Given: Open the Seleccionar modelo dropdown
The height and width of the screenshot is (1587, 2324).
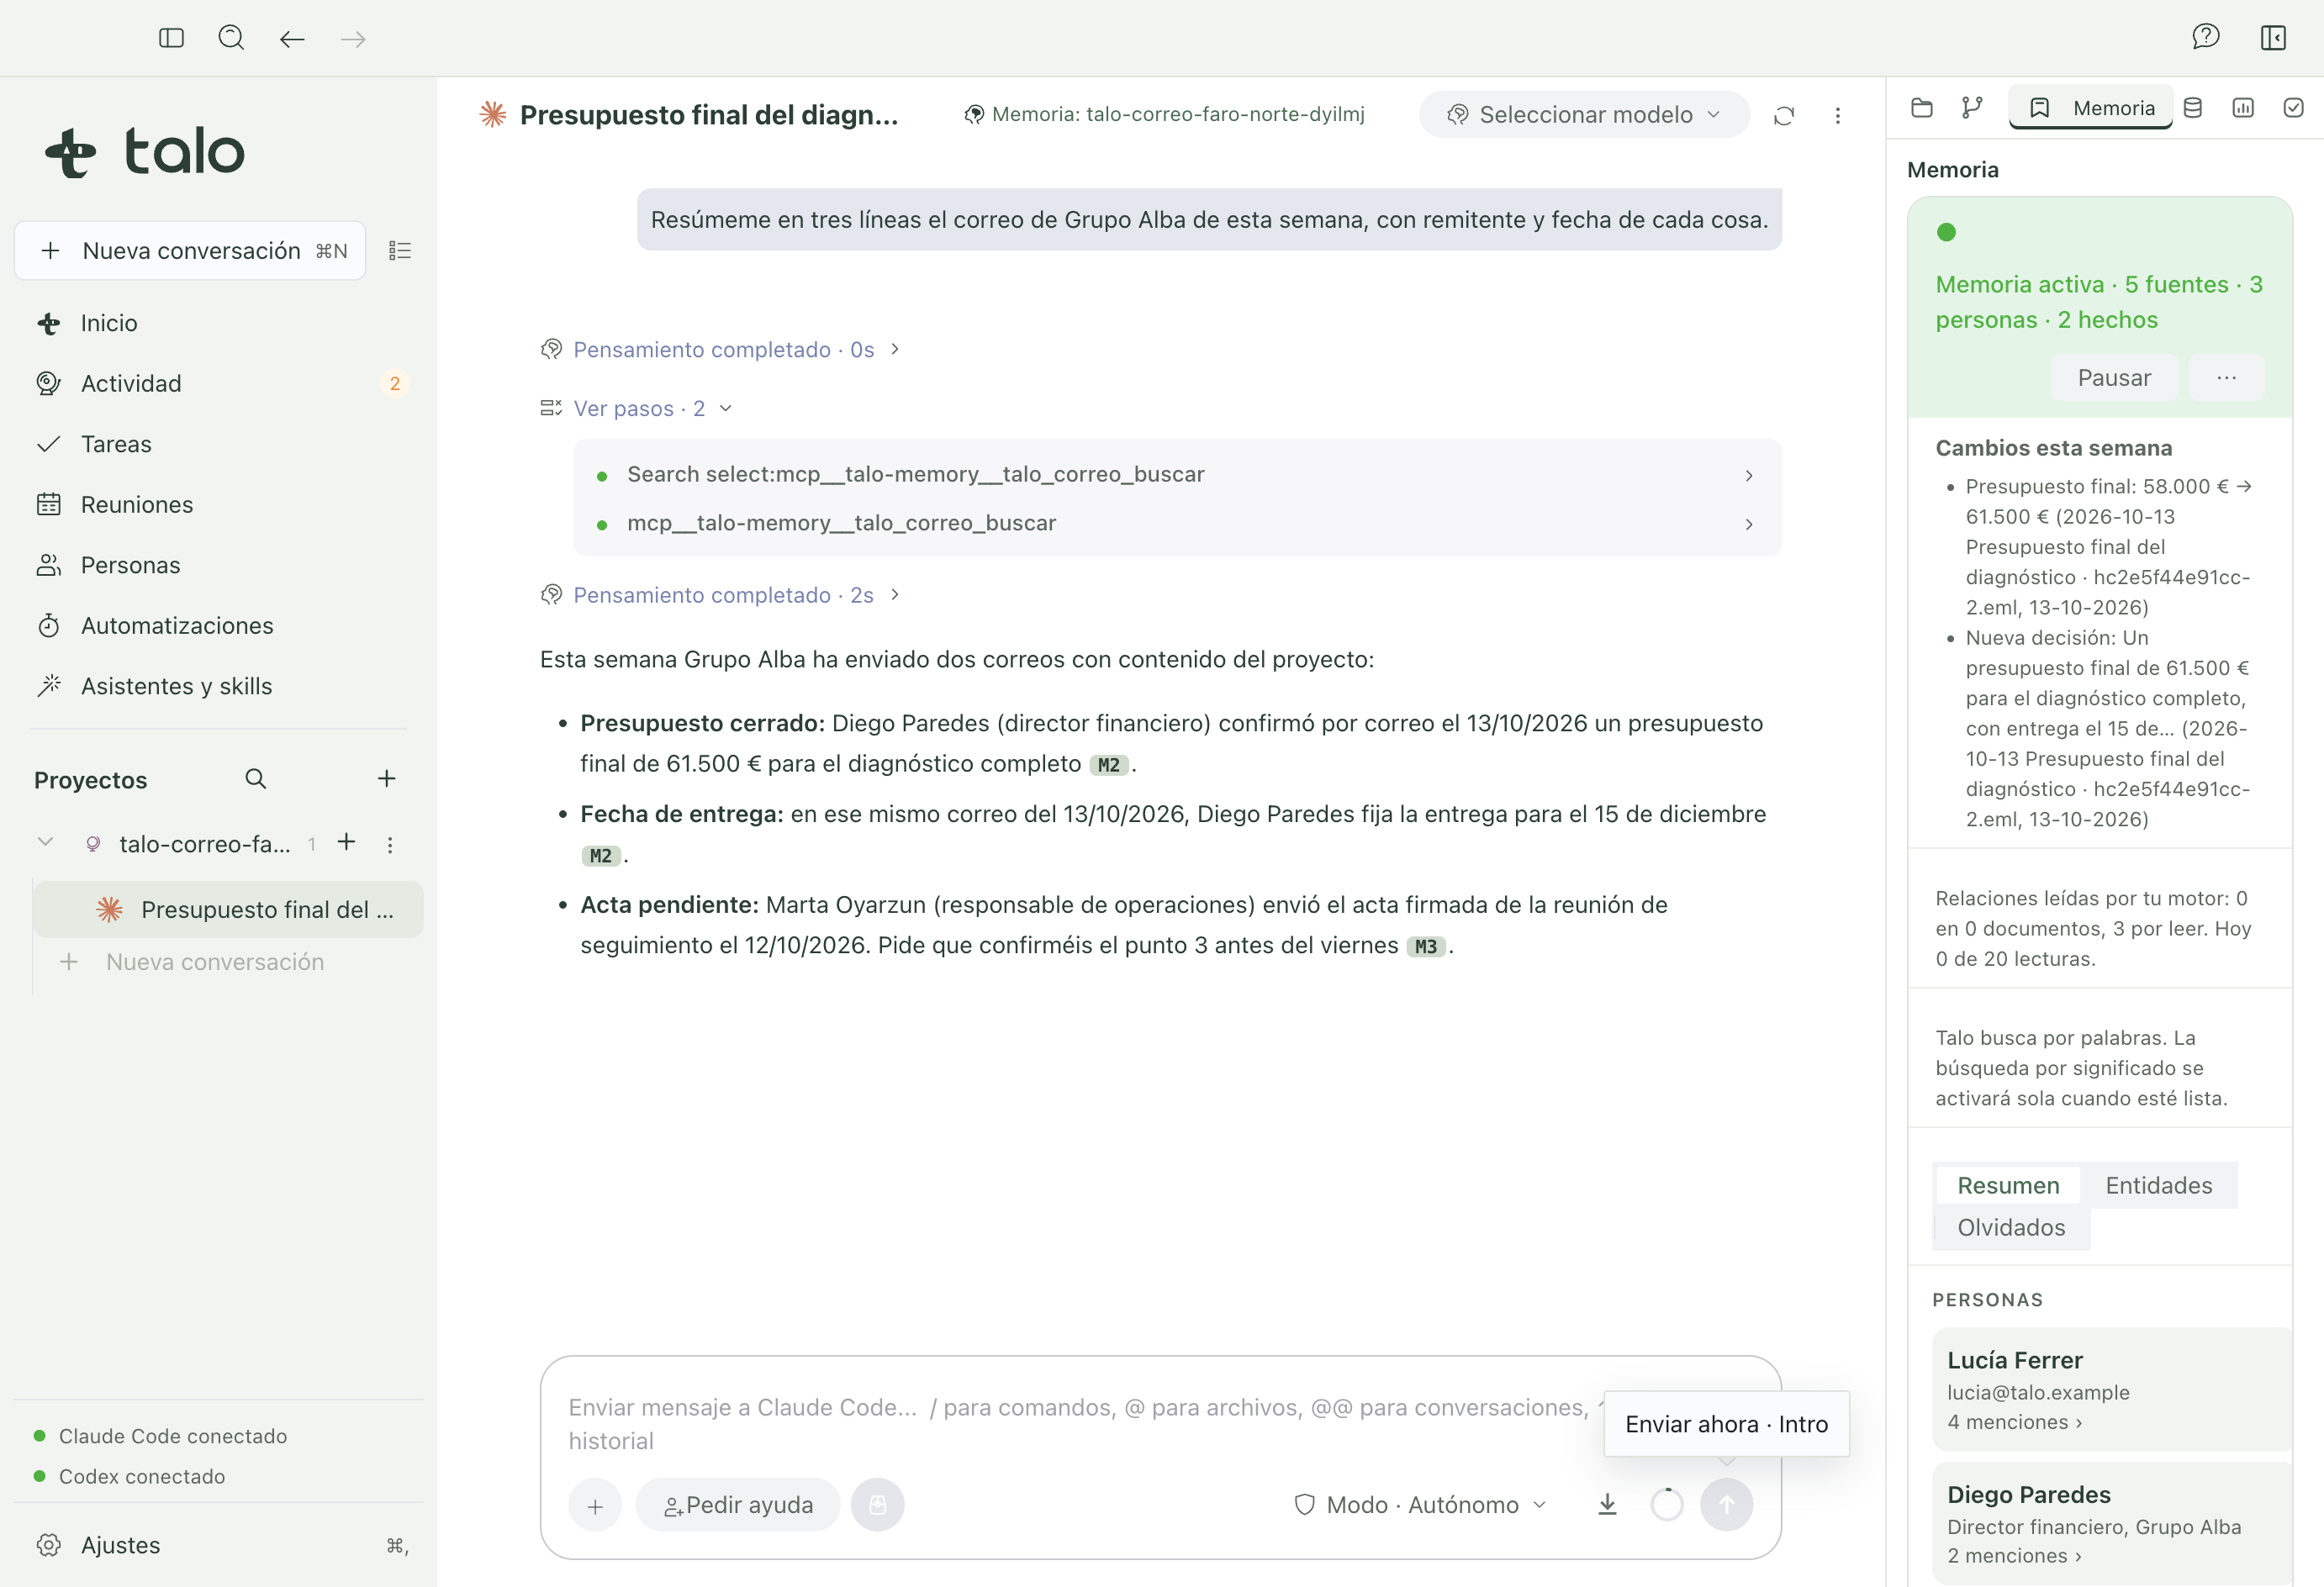Looking at the screenshot, I should [1584, 115].
